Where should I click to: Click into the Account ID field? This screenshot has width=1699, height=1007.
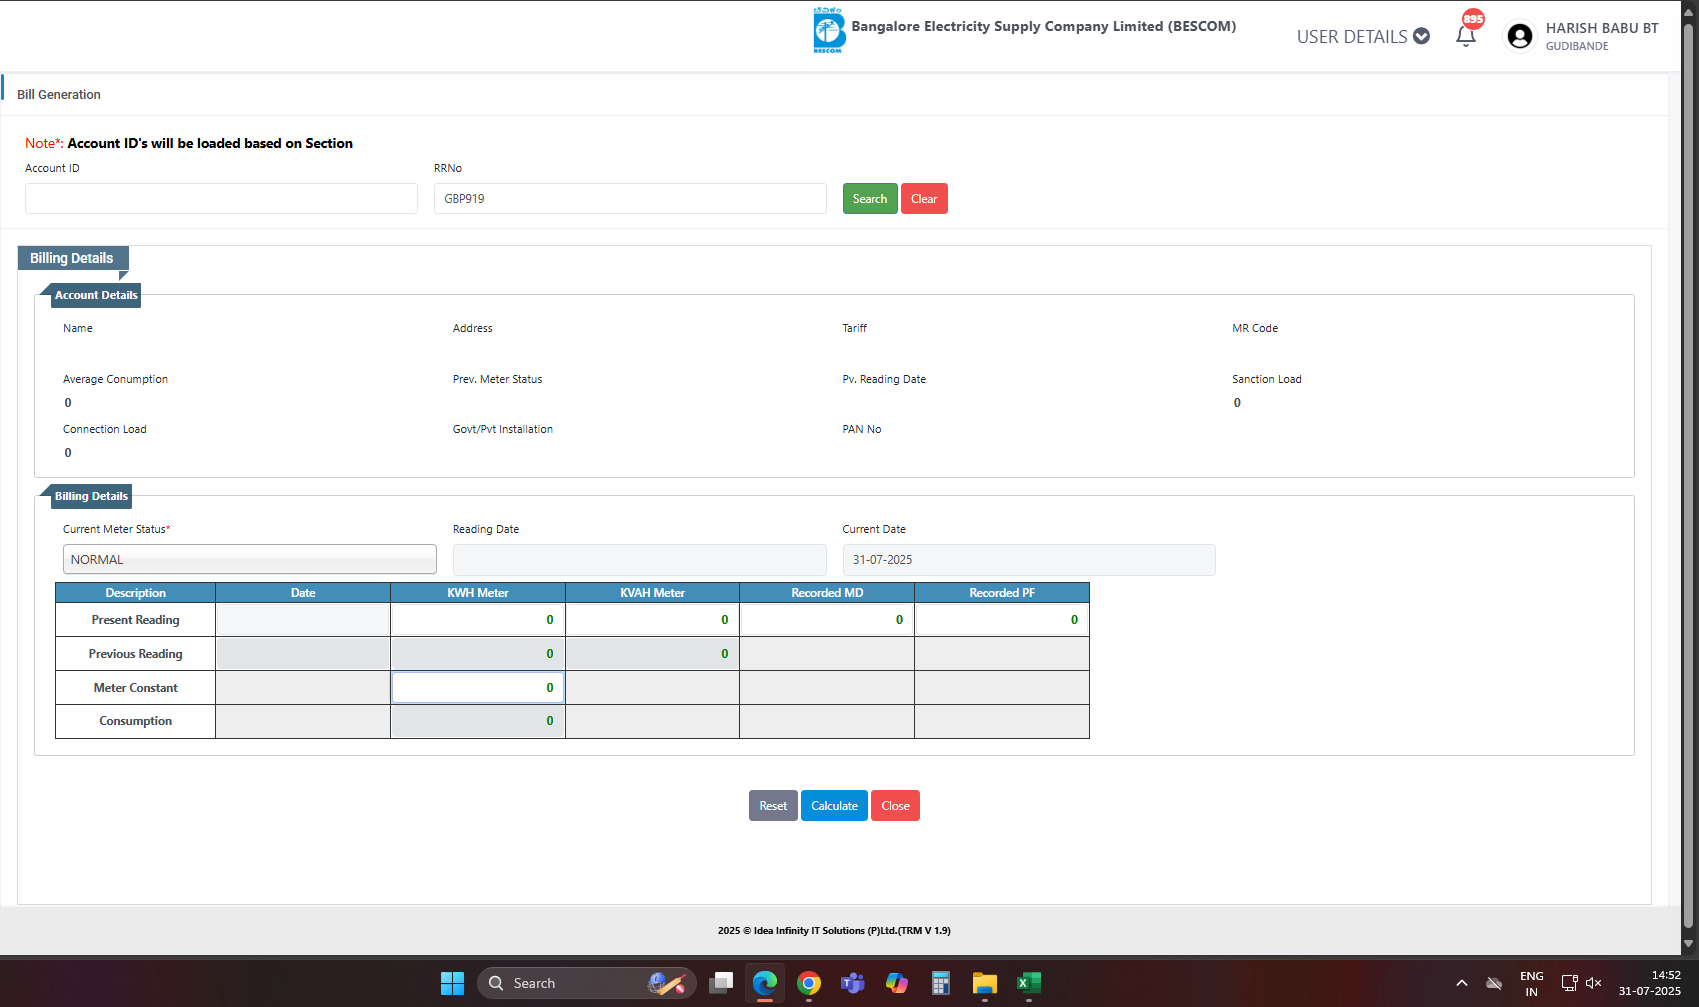(x=221, y=199)
